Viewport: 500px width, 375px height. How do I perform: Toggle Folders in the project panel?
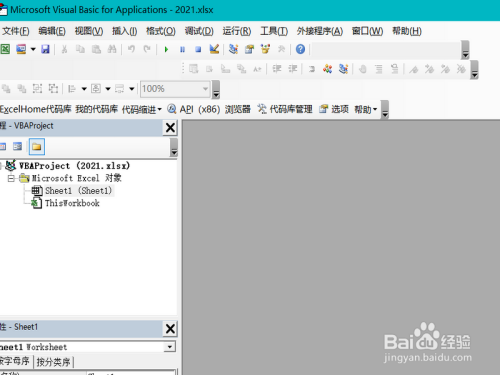pos(37,147)
